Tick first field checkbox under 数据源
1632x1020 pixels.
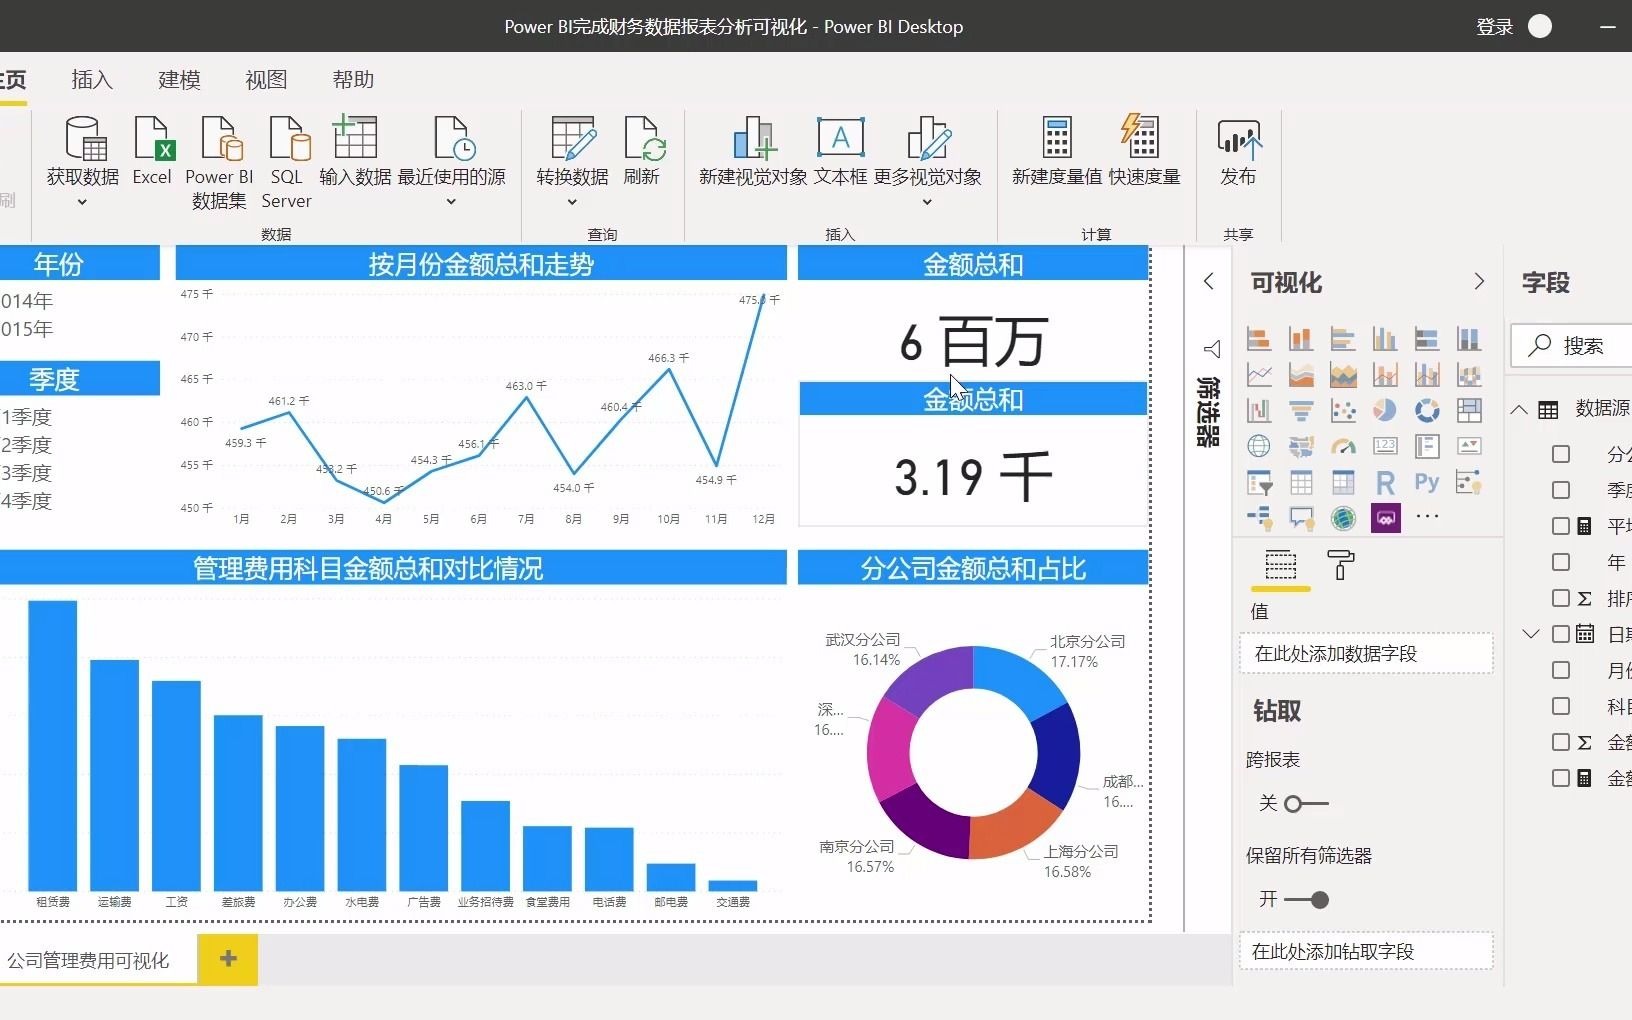(x=1561, y=454)
